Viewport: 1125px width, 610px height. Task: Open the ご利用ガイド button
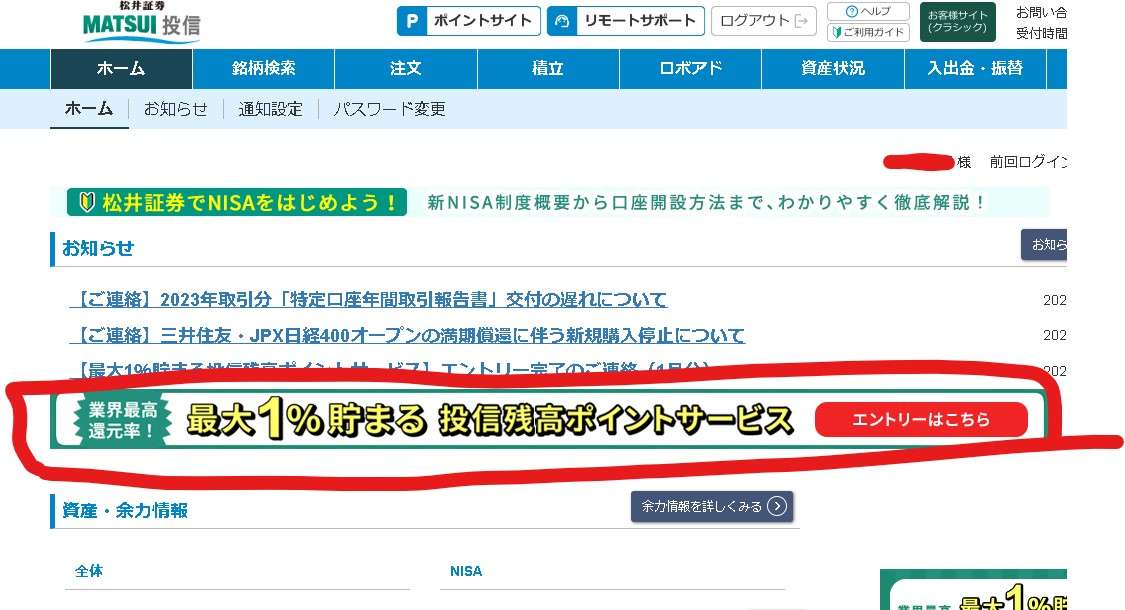pyautogui.click(x=868, y=32)
